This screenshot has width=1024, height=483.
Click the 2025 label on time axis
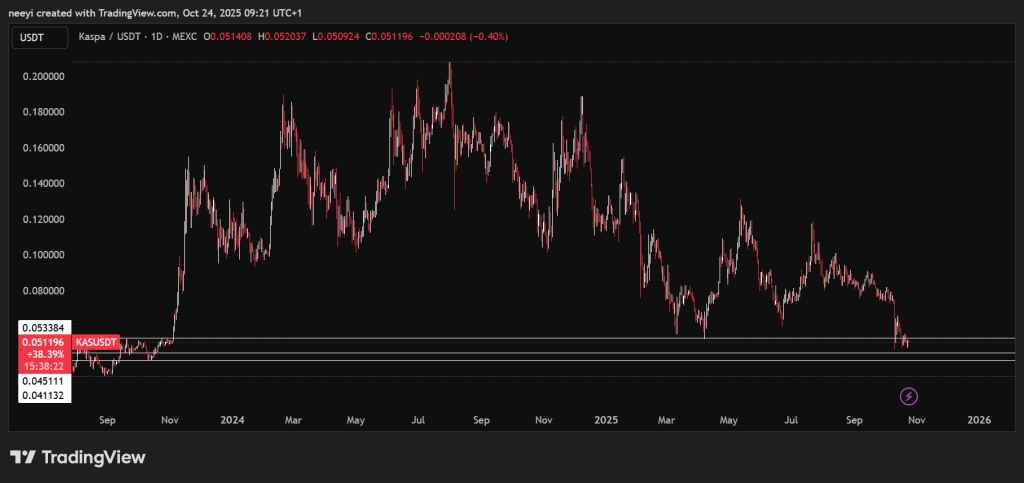point(605,421)
